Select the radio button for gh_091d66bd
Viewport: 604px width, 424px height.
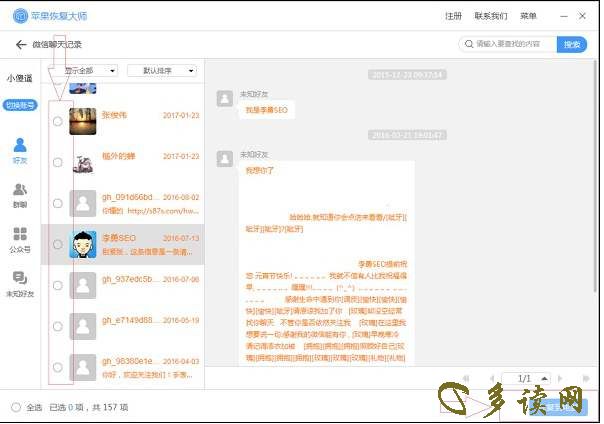58,203
